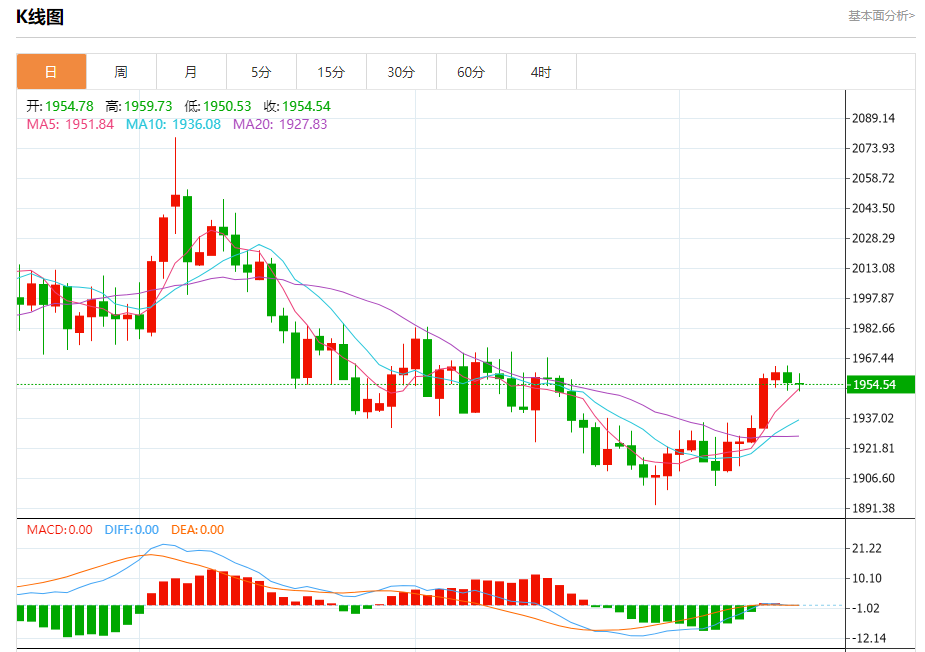Click the DIFF:0.00 indicator label
The image size is (925, 652).
(132, 530)
